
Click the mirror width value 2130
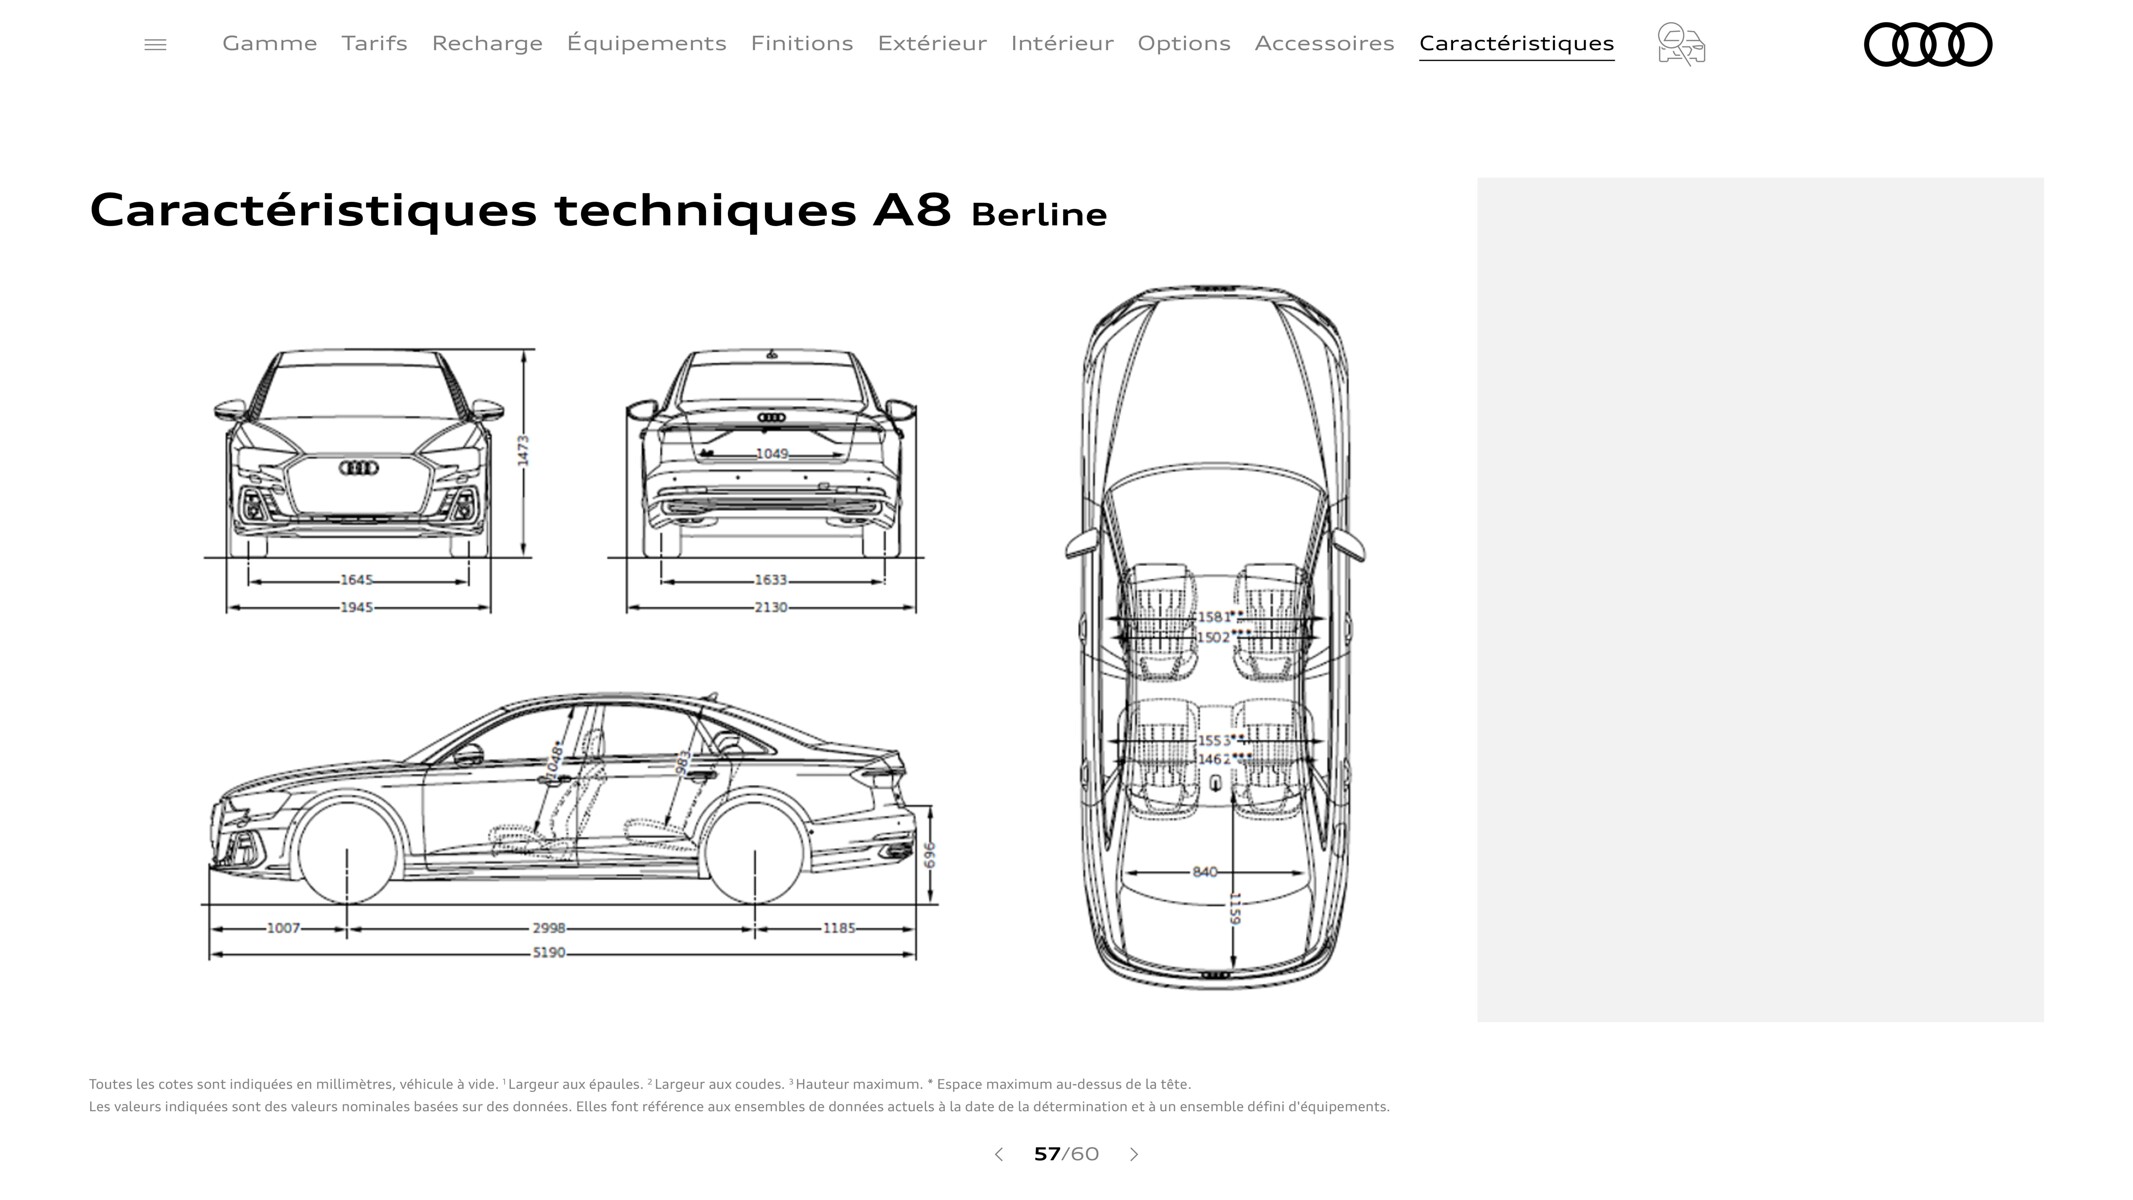coord(770,607)
